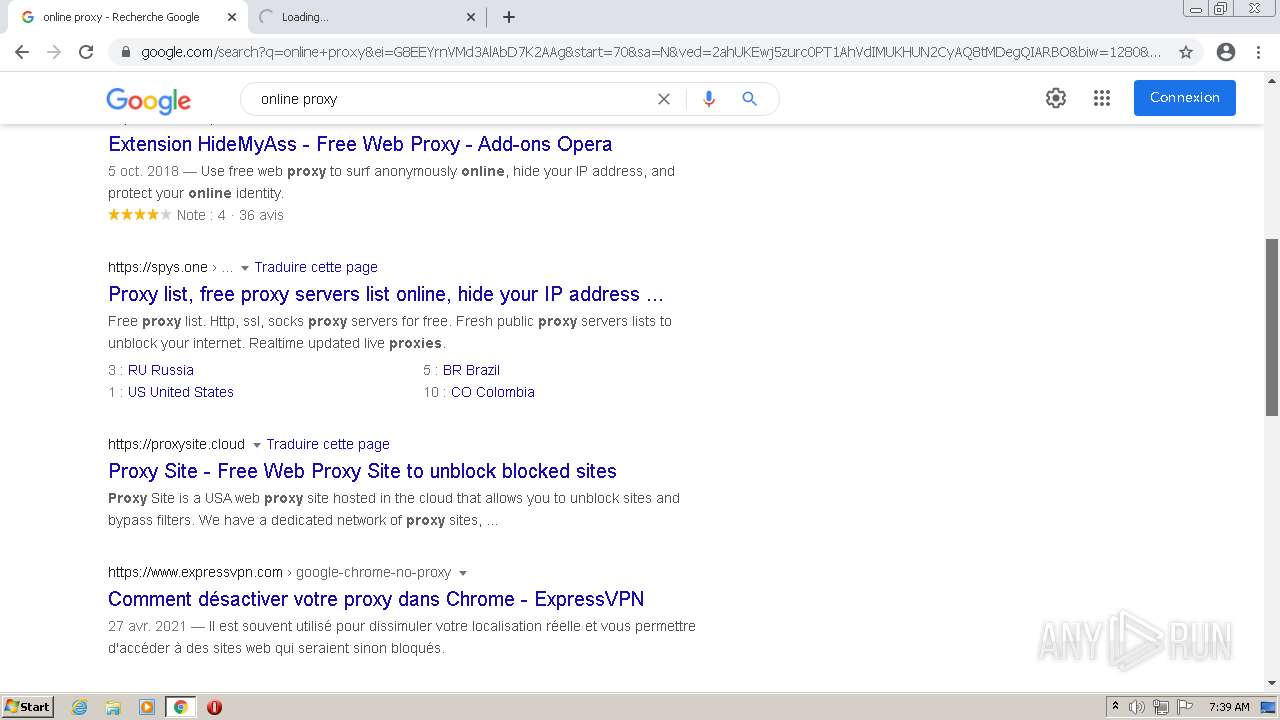1280x720 pixels.
Task: Go back to the previous page
Action: (x=22, y=52)
